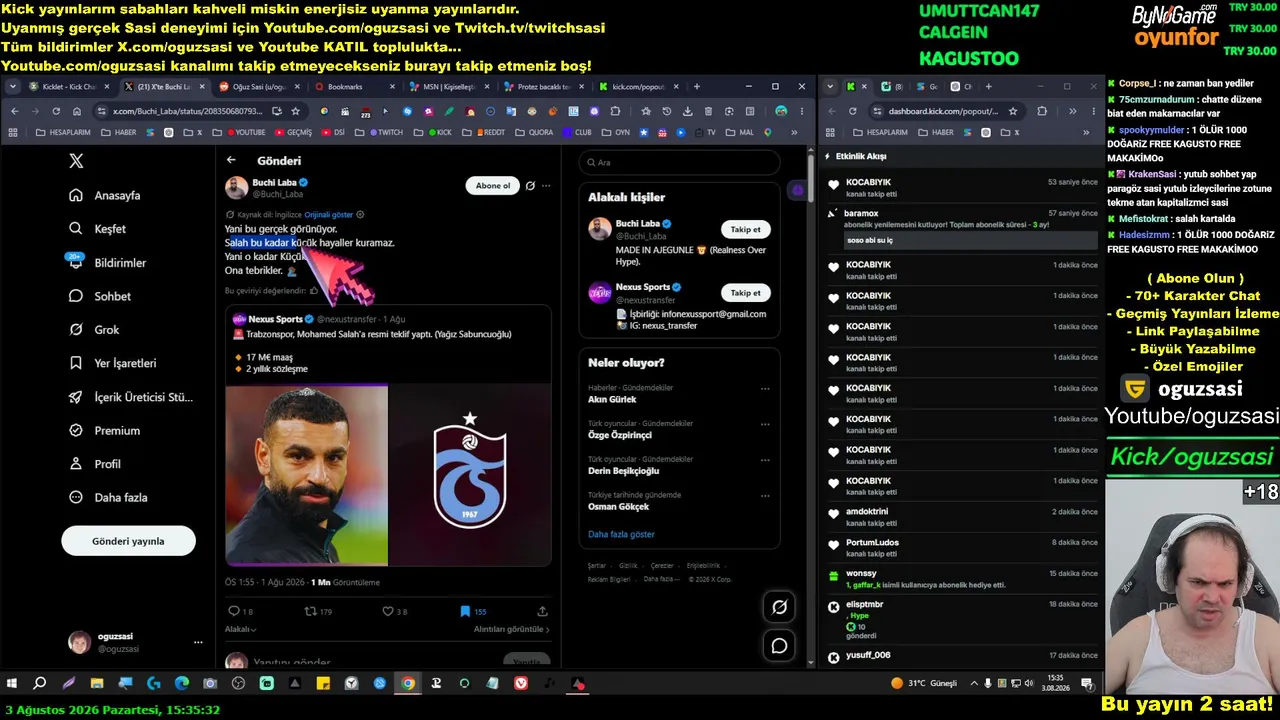Click Orijinali göster link
The height and width of the screenshot is (720, 1280).
coord(328,214)
